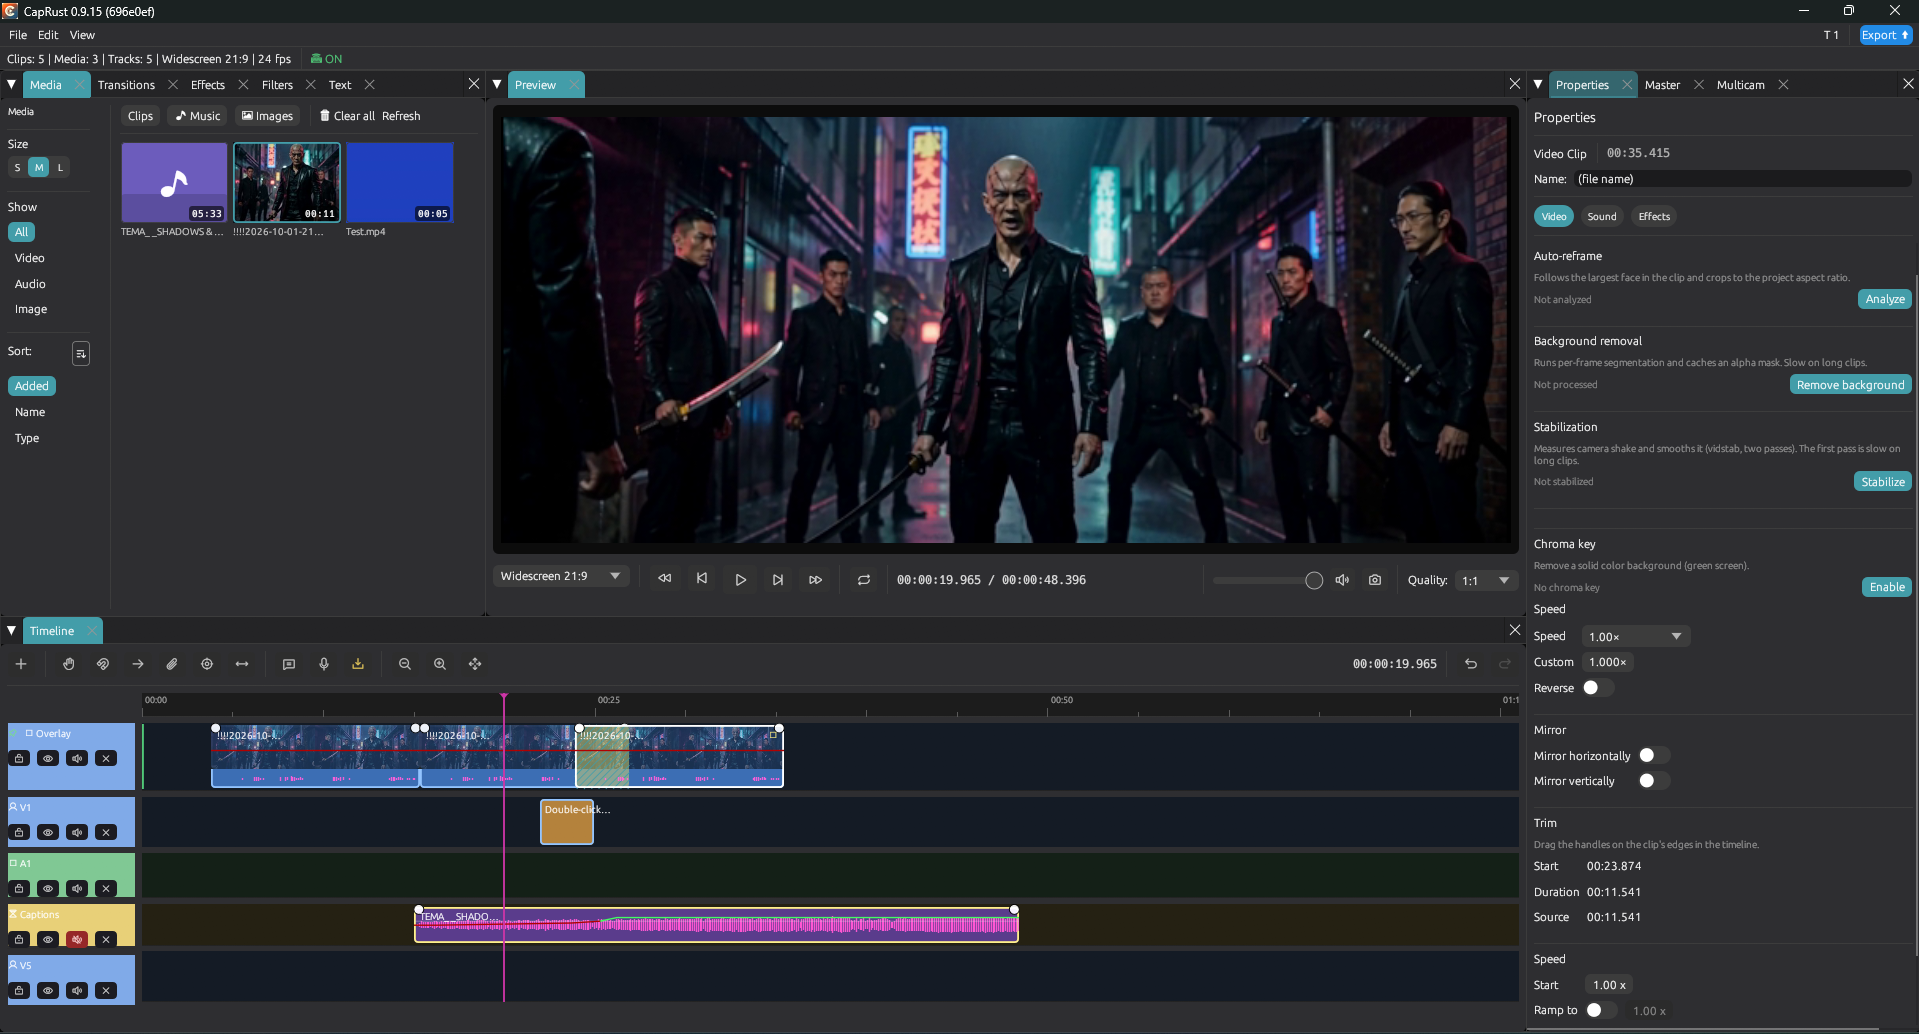
Task: Zoom in the timeline with plus magnifier
Action: coord(440,664)
